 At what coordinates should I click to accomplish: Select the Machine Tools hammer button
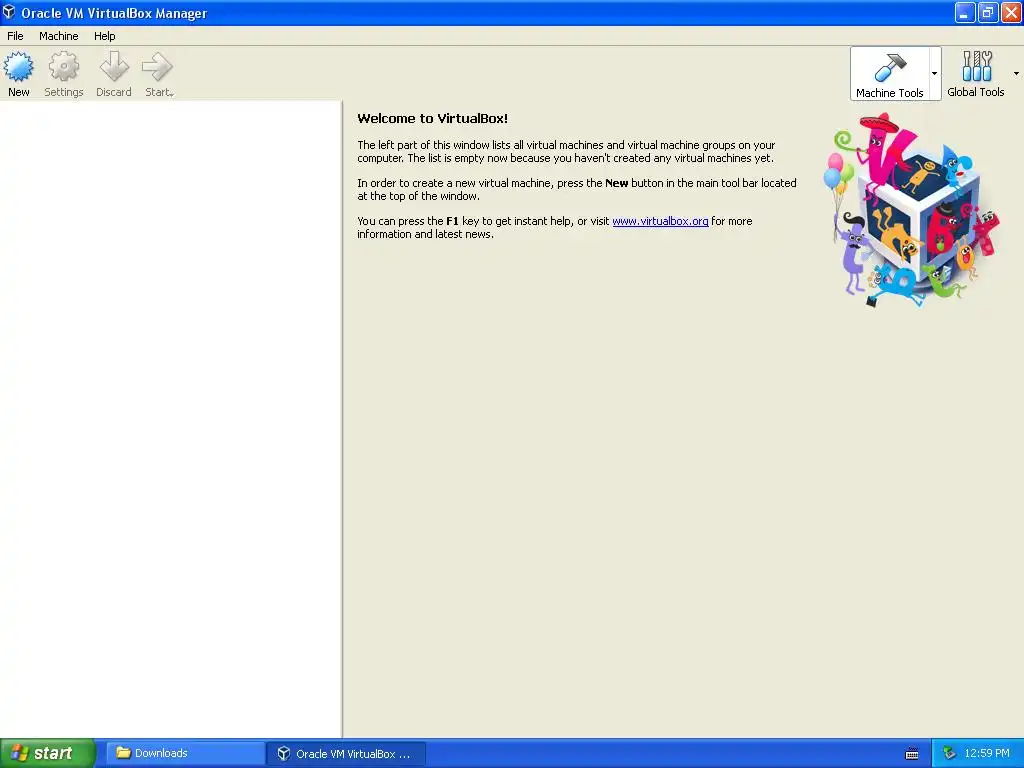pyautogui.click(x=889, y=74)
